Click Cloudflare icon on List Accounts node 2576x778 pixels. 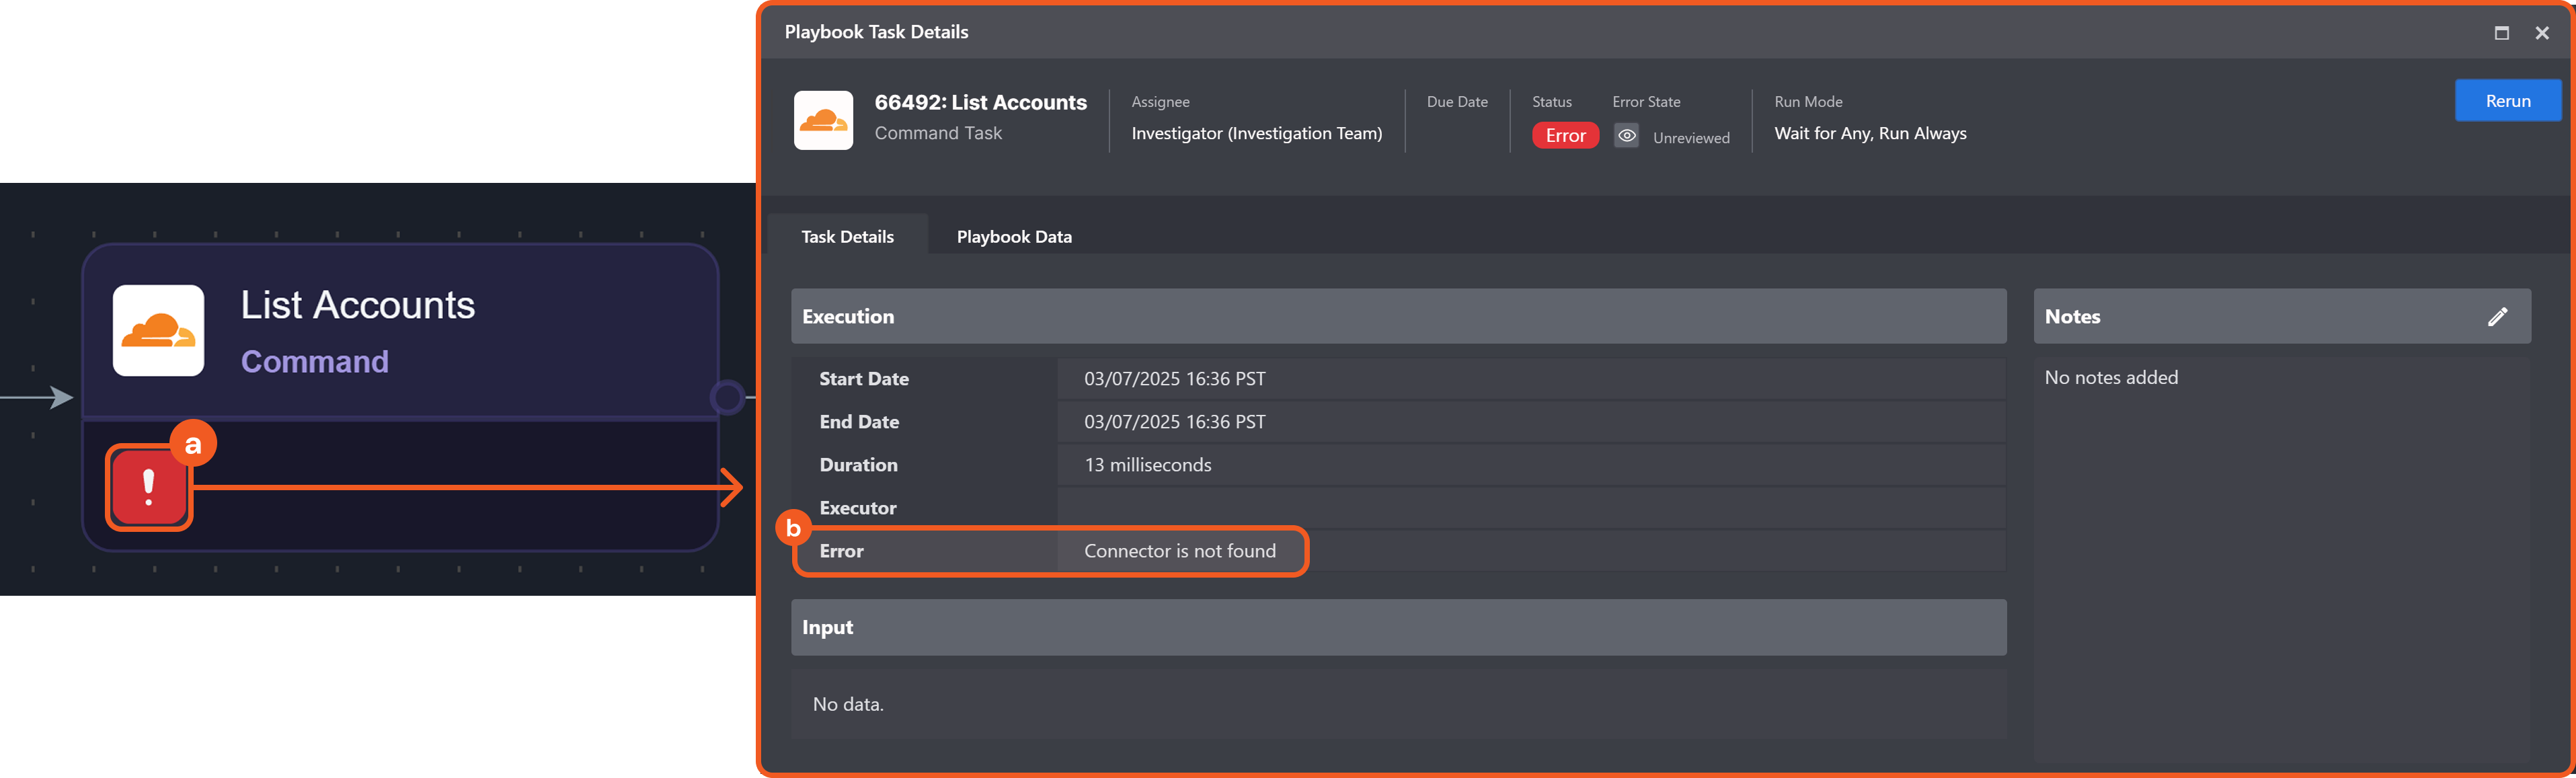[158, 331]
